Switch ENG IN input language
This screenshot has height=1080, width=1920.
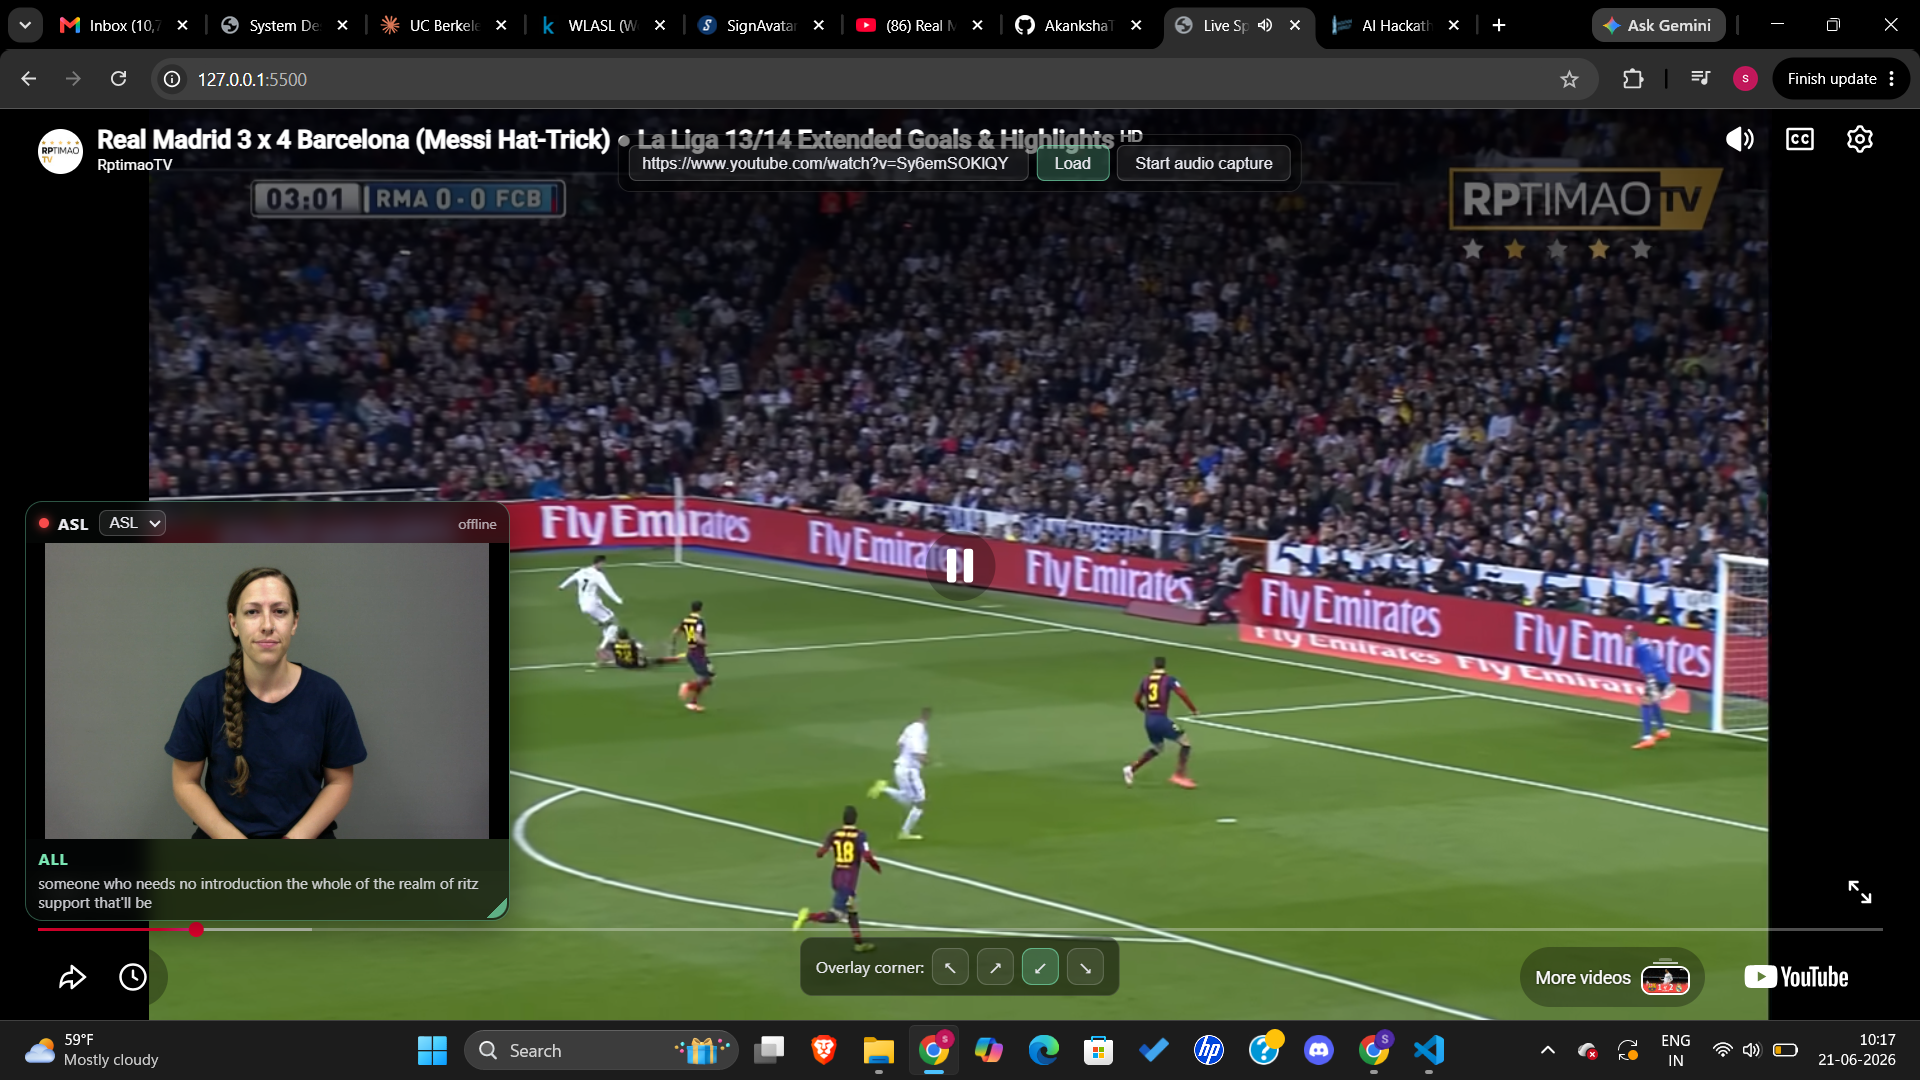pos(1675,1050)
